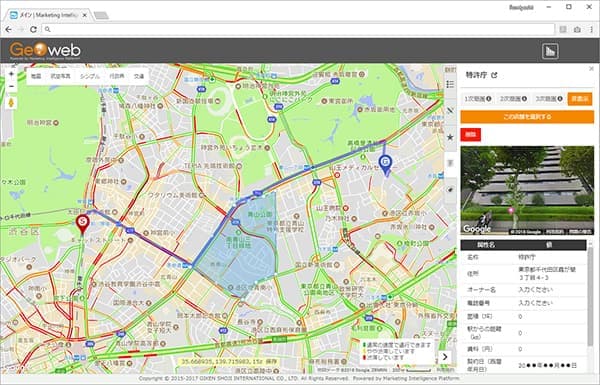
Task: Click the sidebar icon below the star
Action: (x=450, y=163)
